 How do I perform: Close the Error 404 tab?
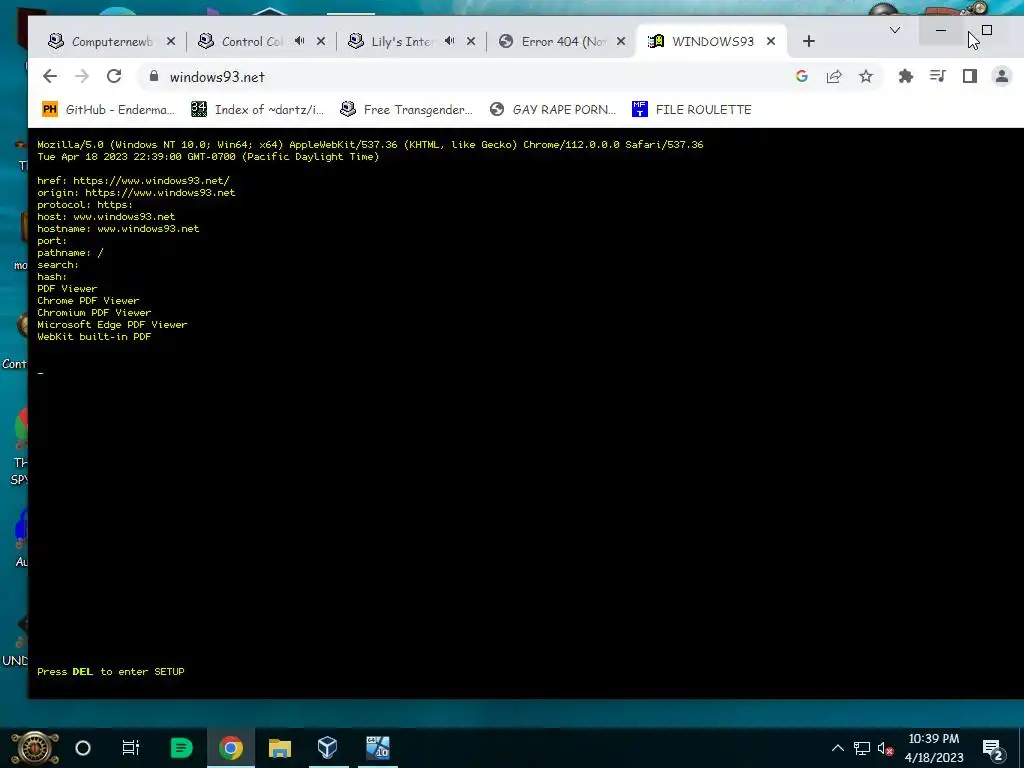[x=621, y=41]
